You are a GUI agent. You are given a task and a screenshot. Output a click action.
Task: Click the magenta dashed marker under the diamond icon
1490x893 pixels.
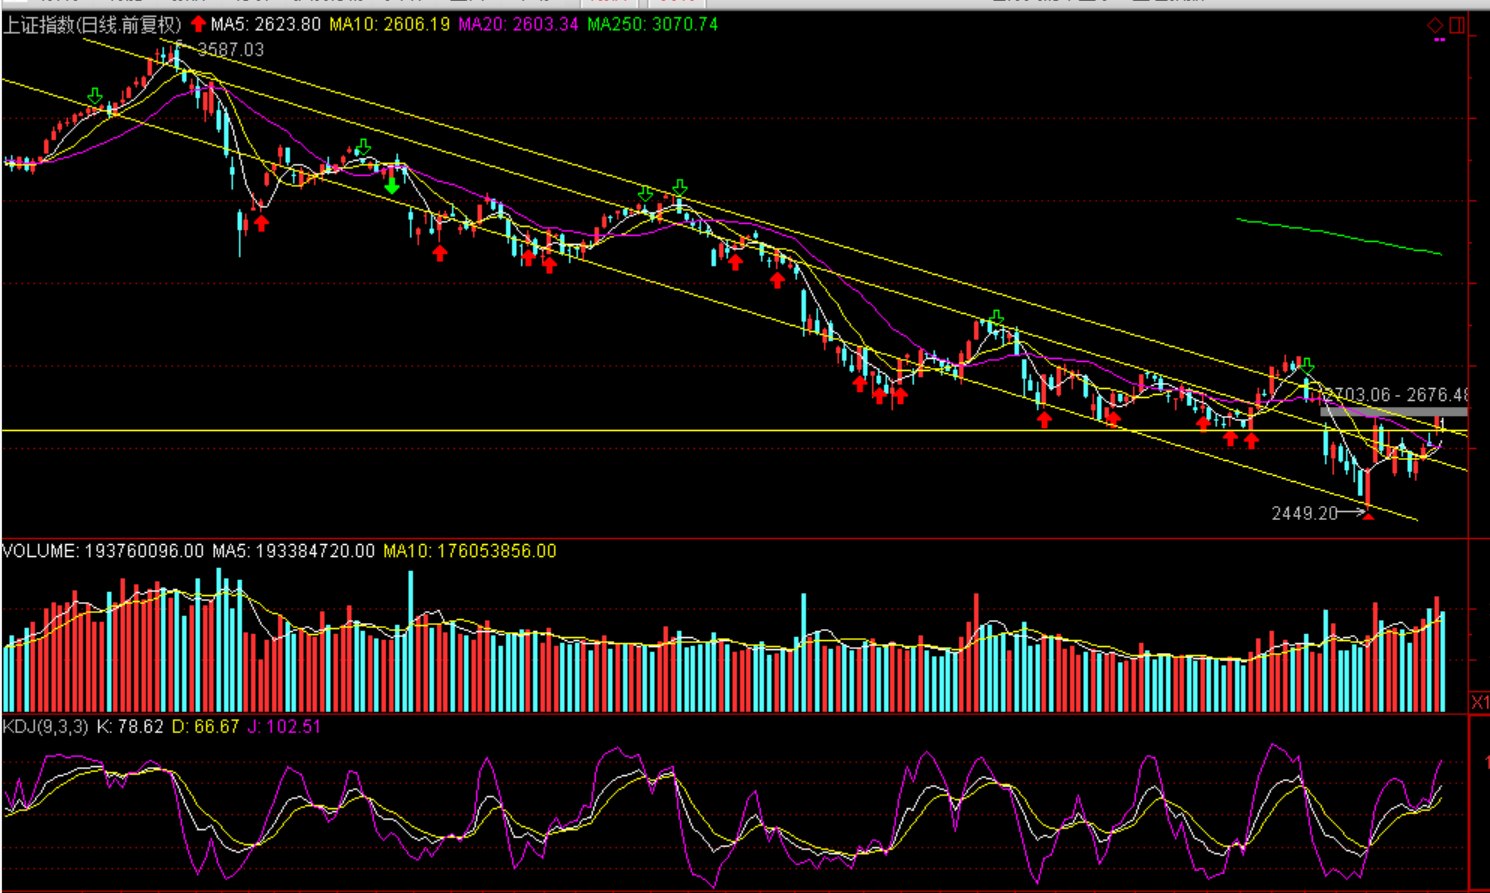click(x=1440, y=40)
